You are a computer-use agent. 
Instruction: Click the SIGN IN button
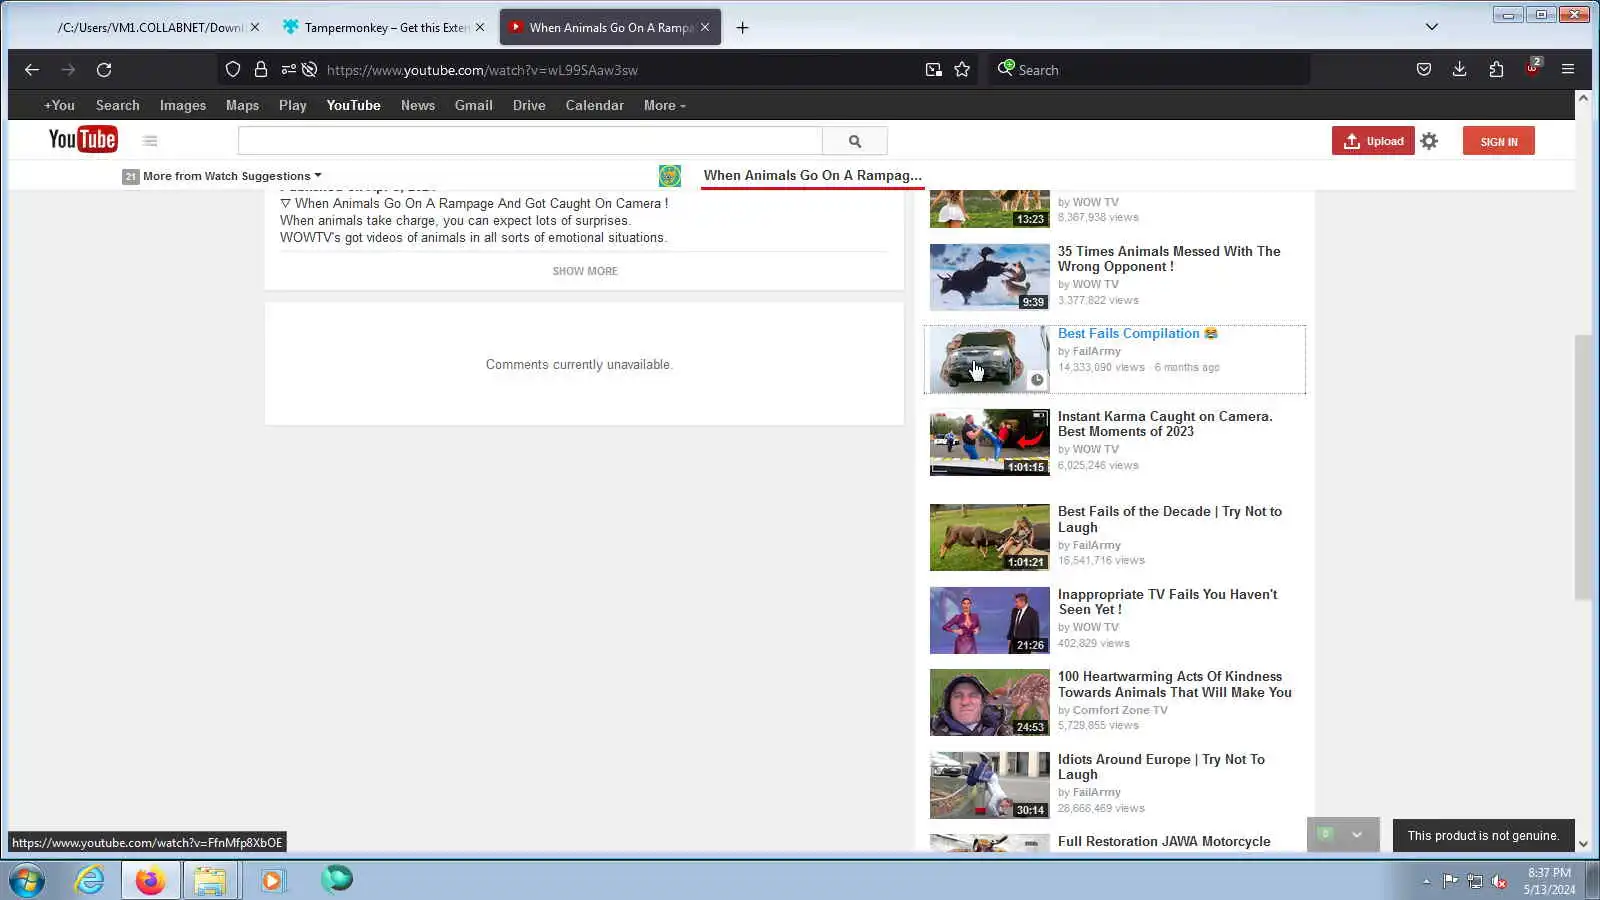click(1499, 141)
